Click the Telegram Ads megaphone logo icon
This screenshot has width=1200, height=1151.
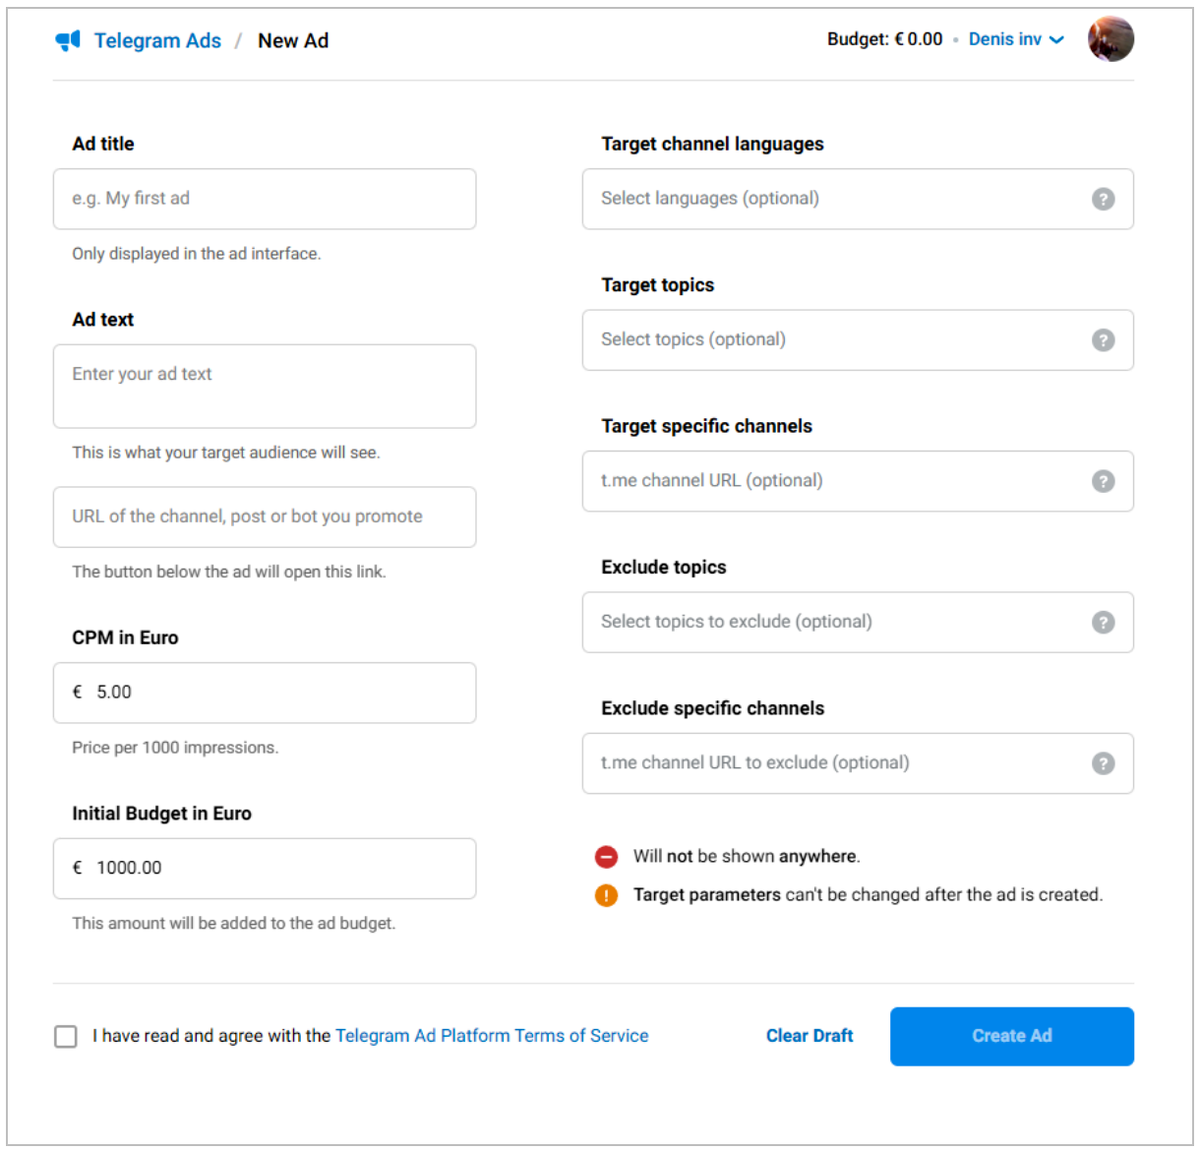[x=68, y=40]
